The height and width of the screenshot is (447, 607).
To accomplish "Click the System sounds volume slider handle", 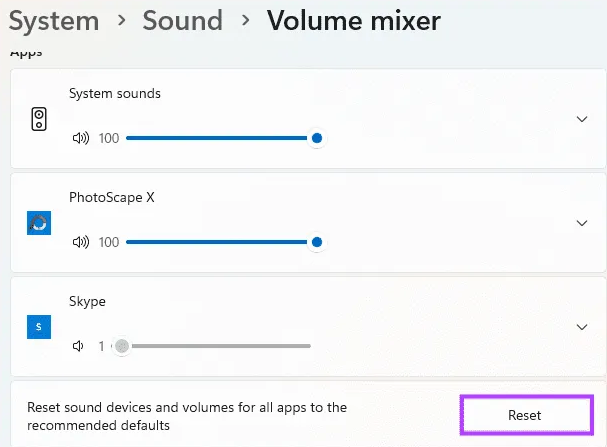I will point(317,138).
